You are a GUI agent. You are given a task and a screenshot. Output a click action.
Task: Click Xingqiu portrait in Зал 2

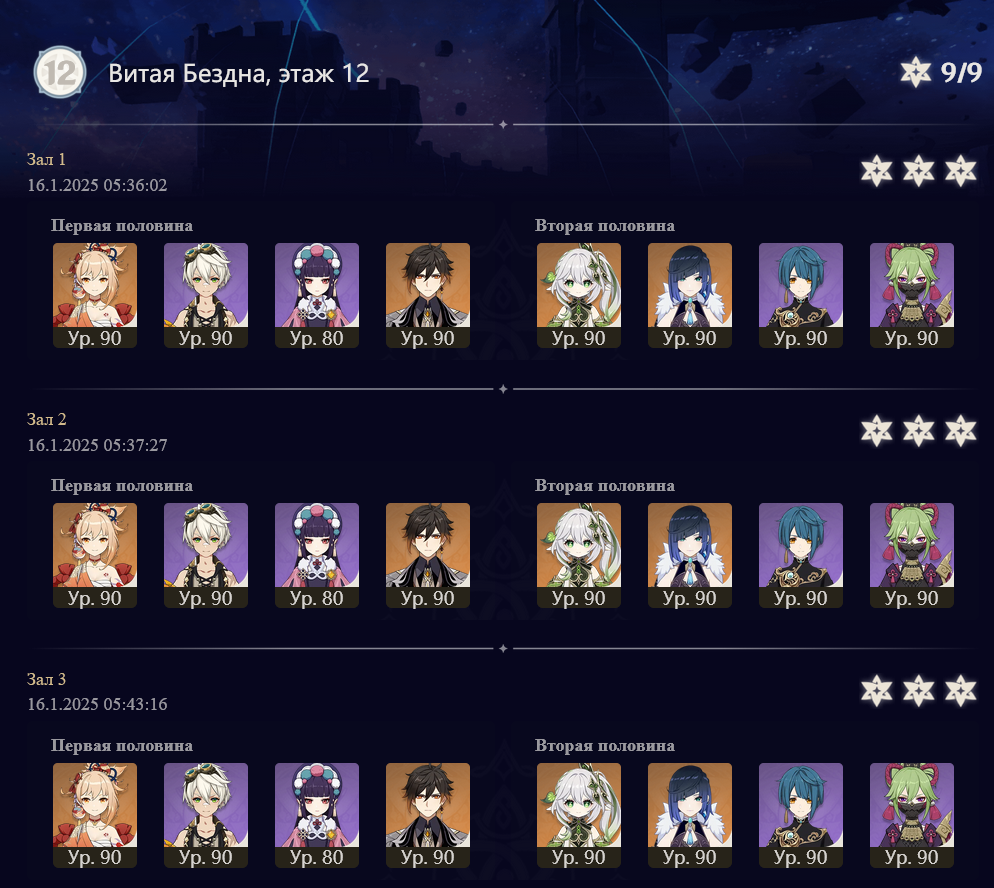pos(801,555)
